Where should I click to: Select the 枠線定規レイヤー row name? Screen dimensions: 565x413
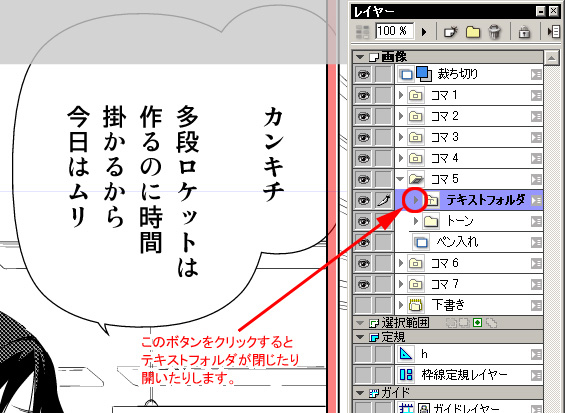464,375
